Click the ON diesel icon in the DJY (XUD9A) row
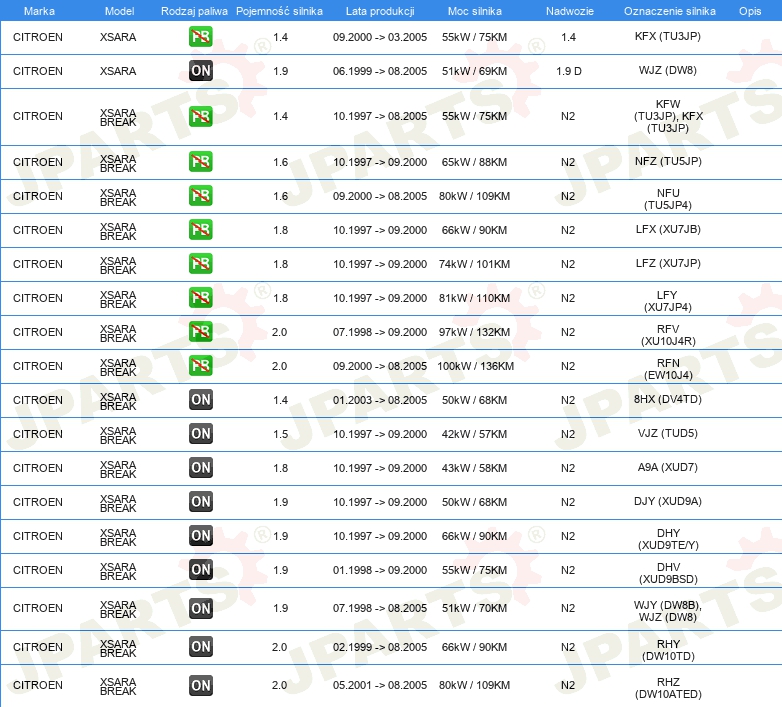The height and width of the screenshot is (707, 782). tap(200, 501)
